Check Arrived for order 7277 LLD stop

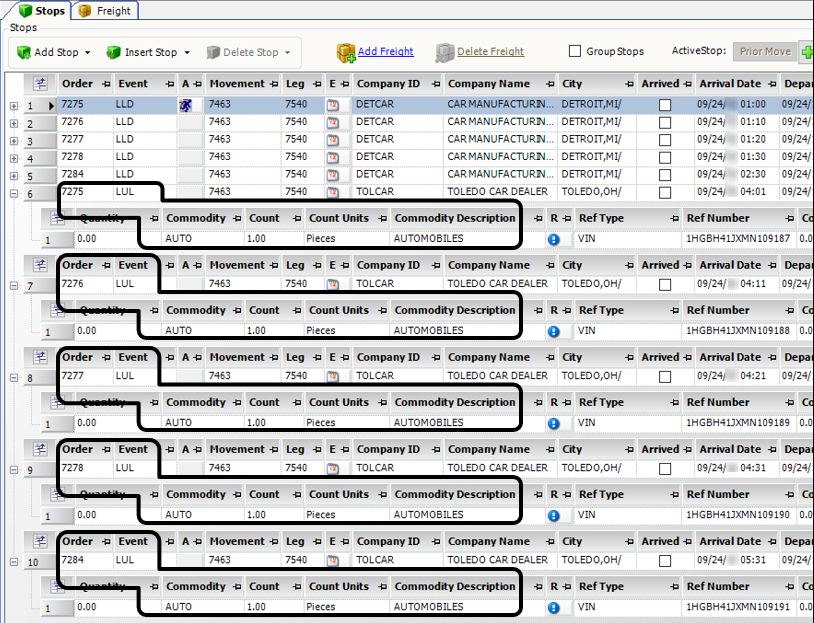point(664,140)
